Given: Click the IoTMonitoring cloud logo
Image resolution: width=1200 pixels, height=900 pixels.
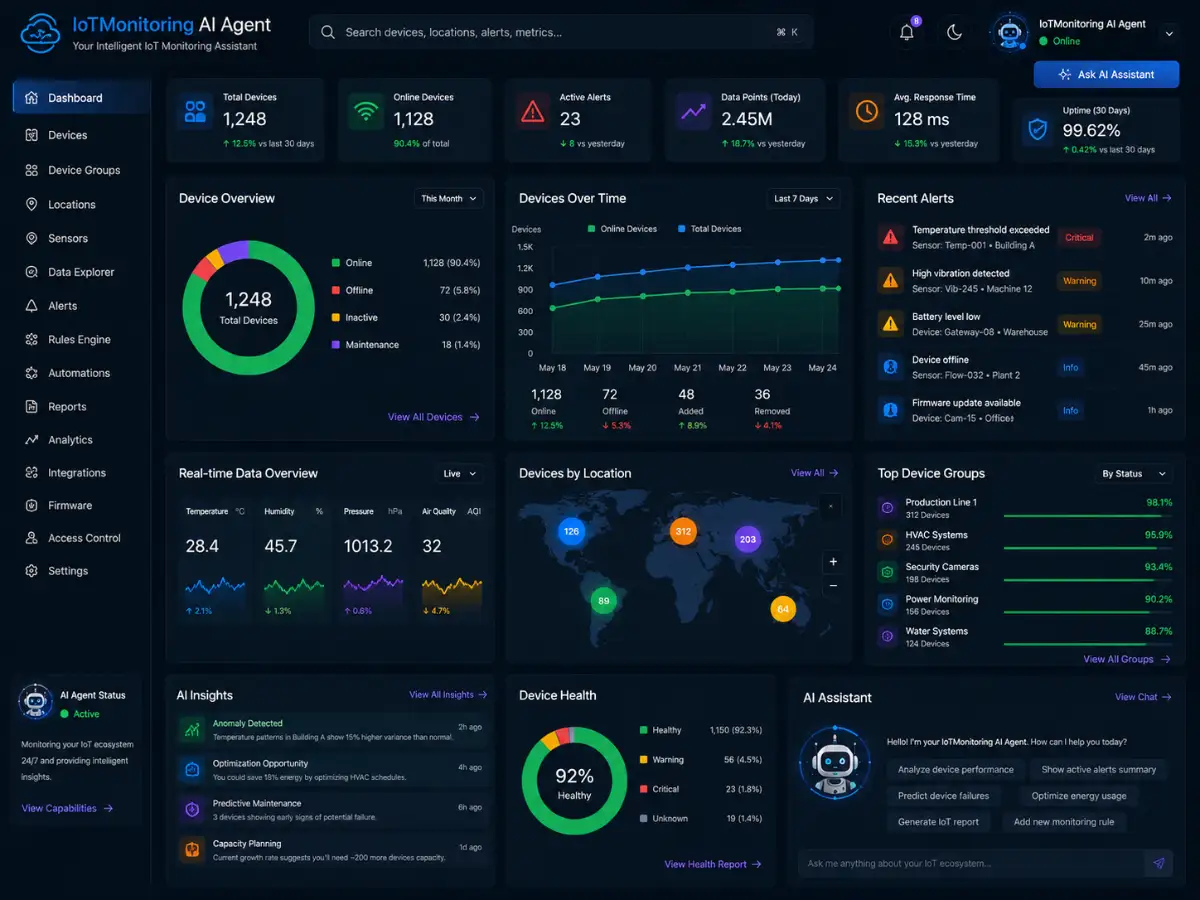Looking at the screenshot, I should coord(40,32).
